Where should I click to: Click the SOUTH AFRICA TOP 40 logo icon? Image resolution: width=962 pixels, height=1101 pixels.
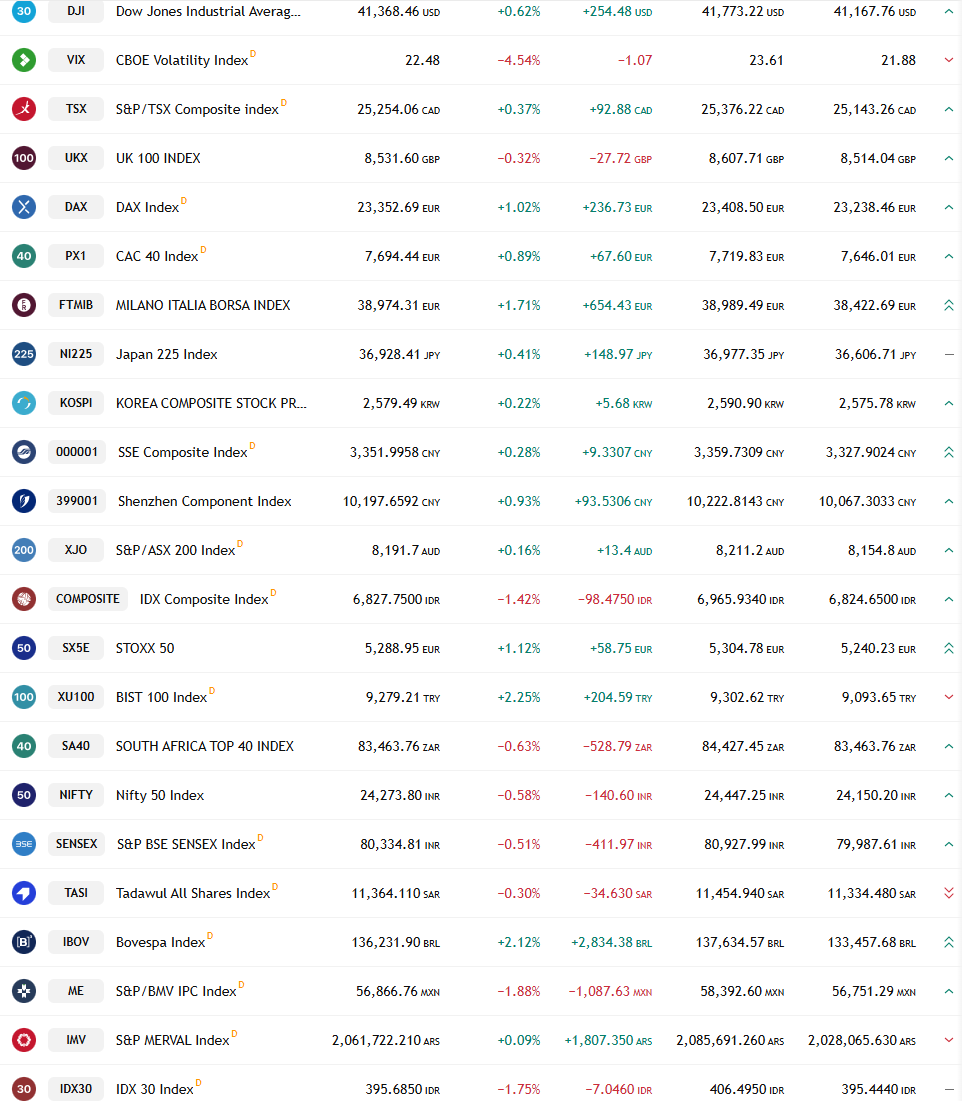[x=24, y=746]
